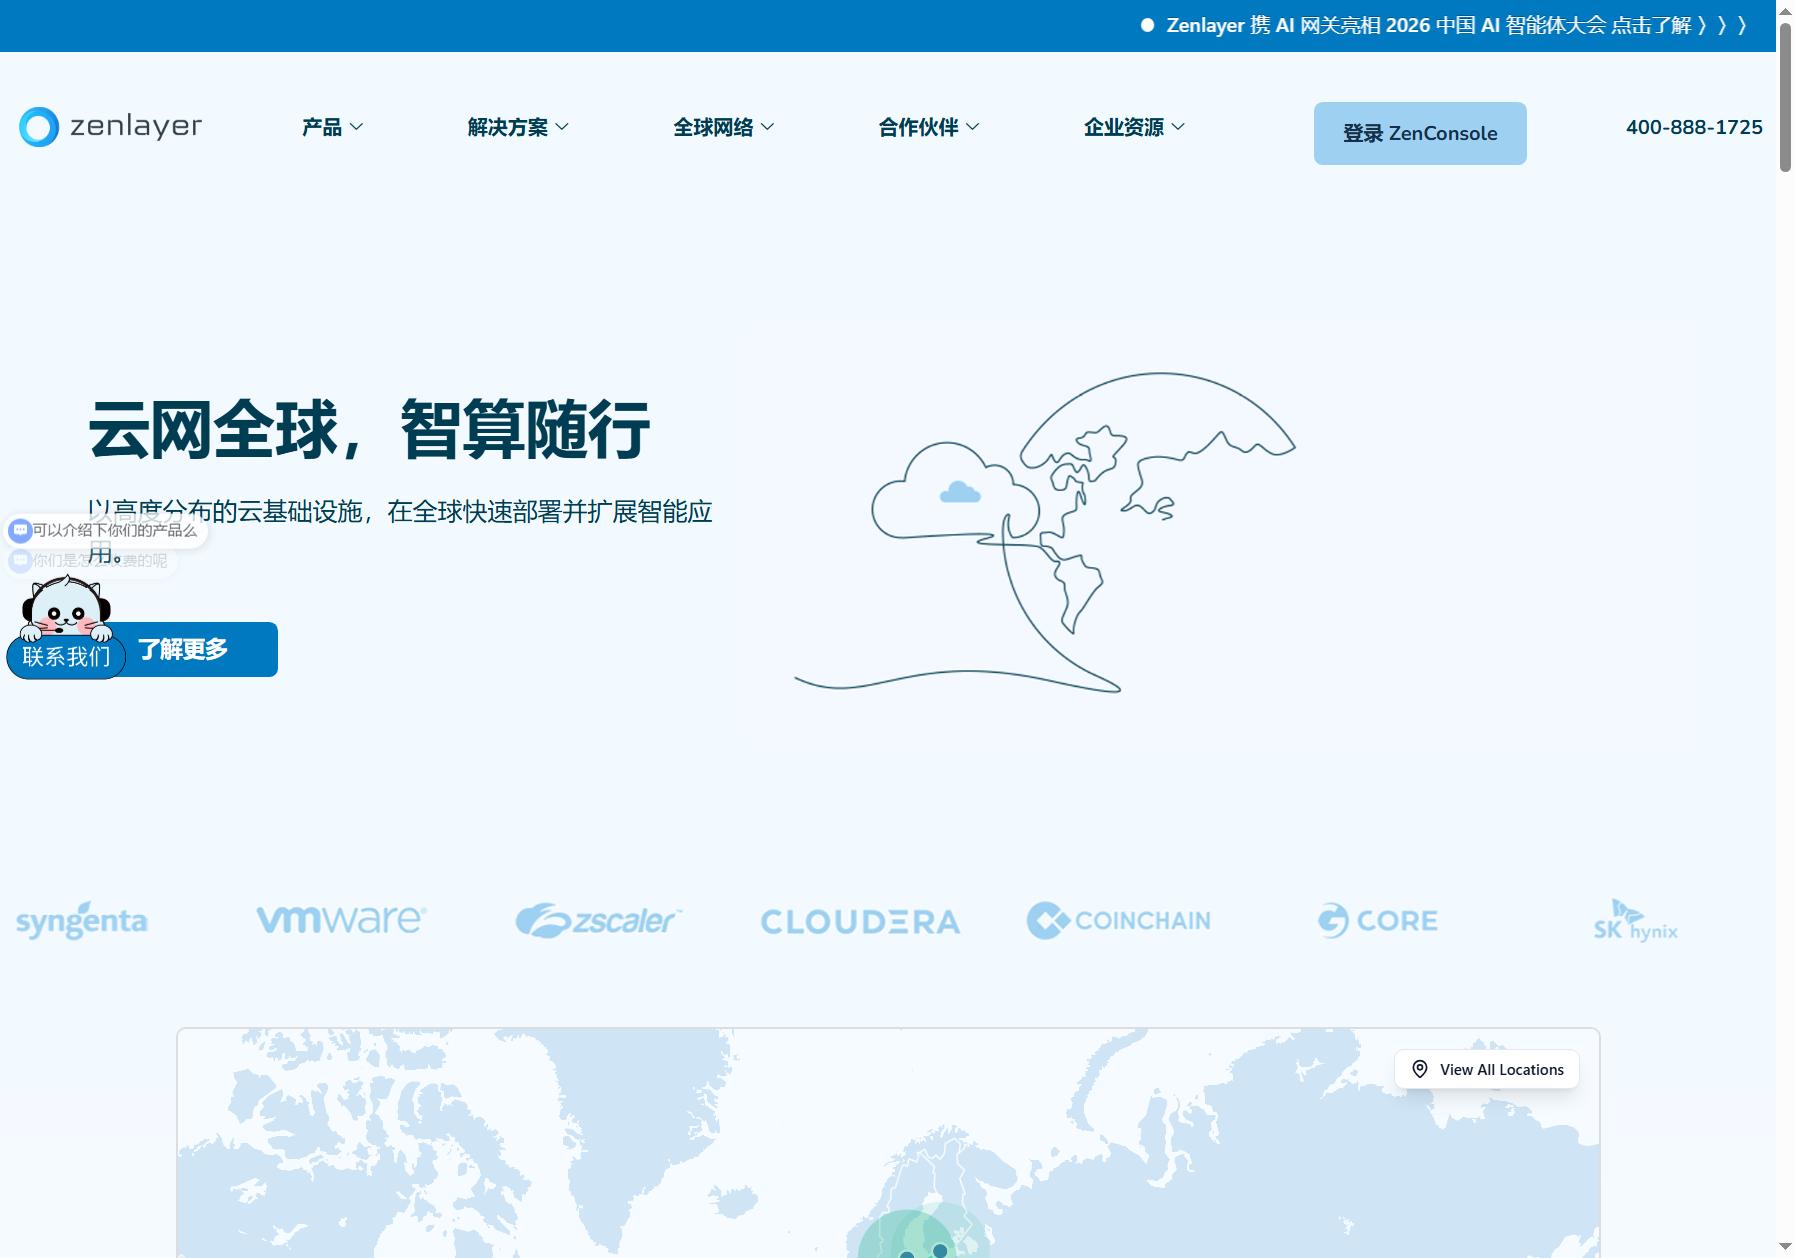Click the white dot in announcement banner
This screenshot has width=1795, height=1258.
point(1148,25)
